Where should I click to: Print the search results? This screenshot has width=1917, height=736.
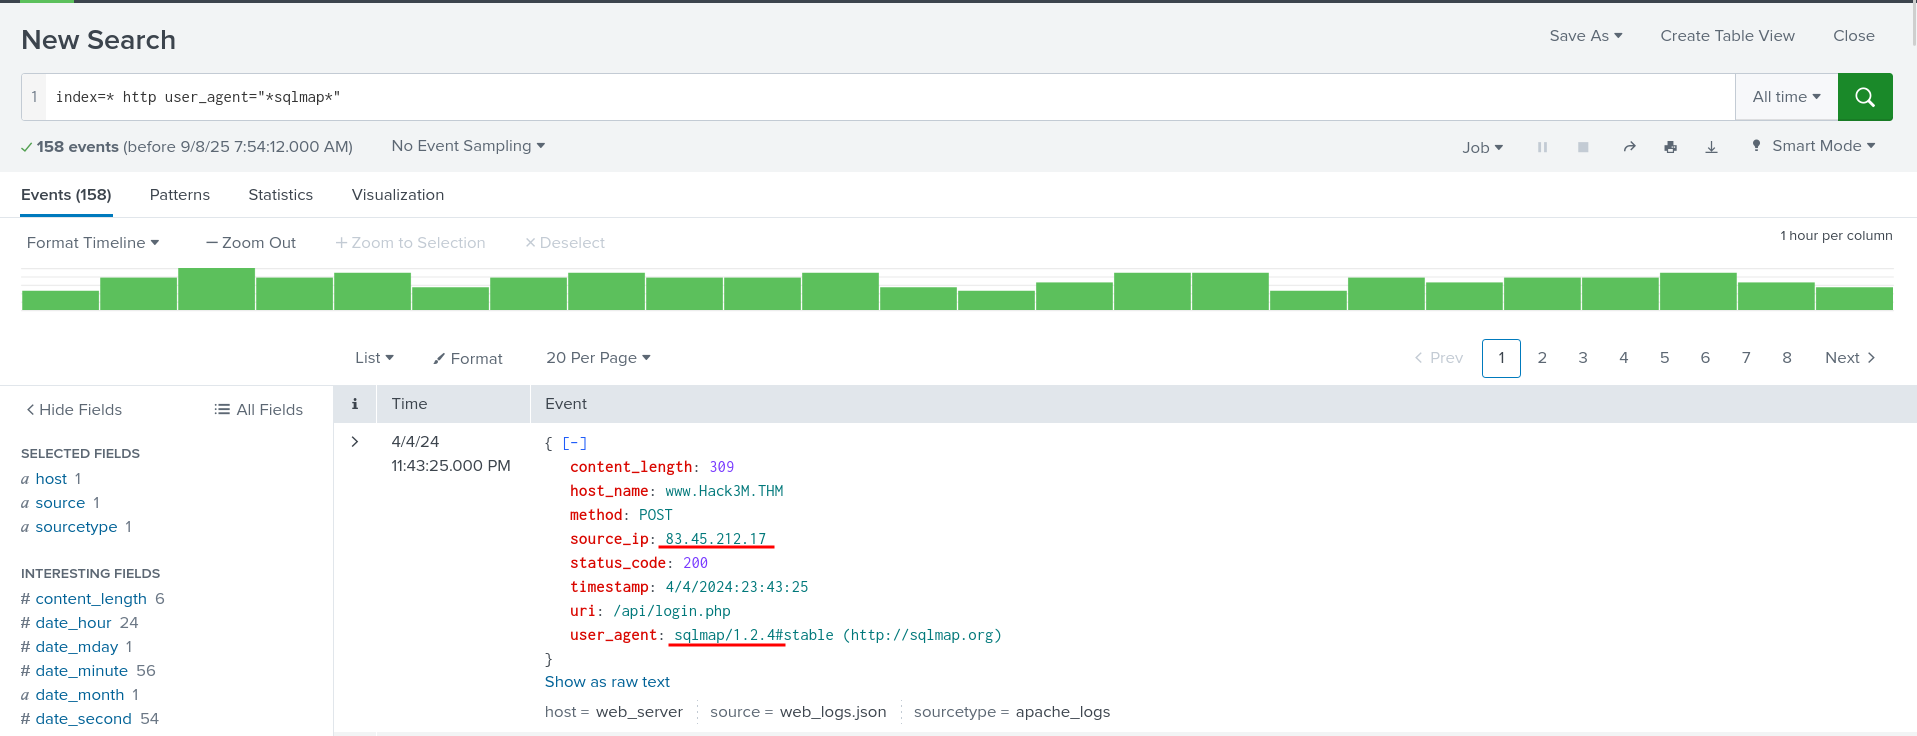[1670, 147]
